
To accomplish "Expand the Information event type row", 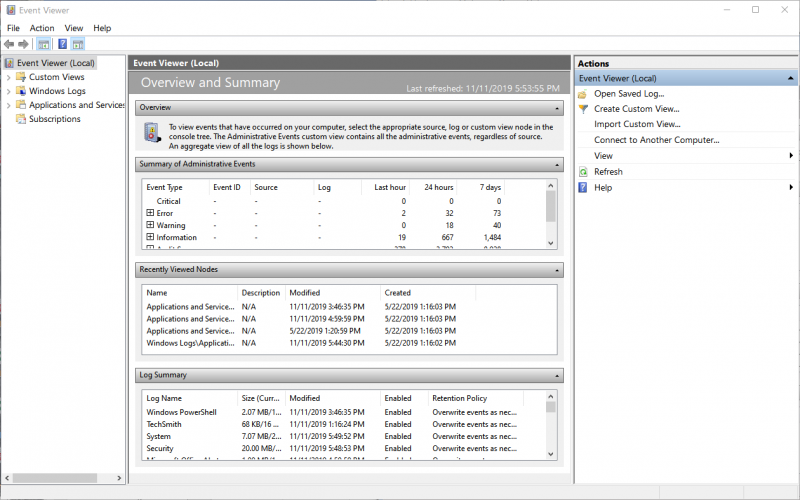I will point(150,237).
